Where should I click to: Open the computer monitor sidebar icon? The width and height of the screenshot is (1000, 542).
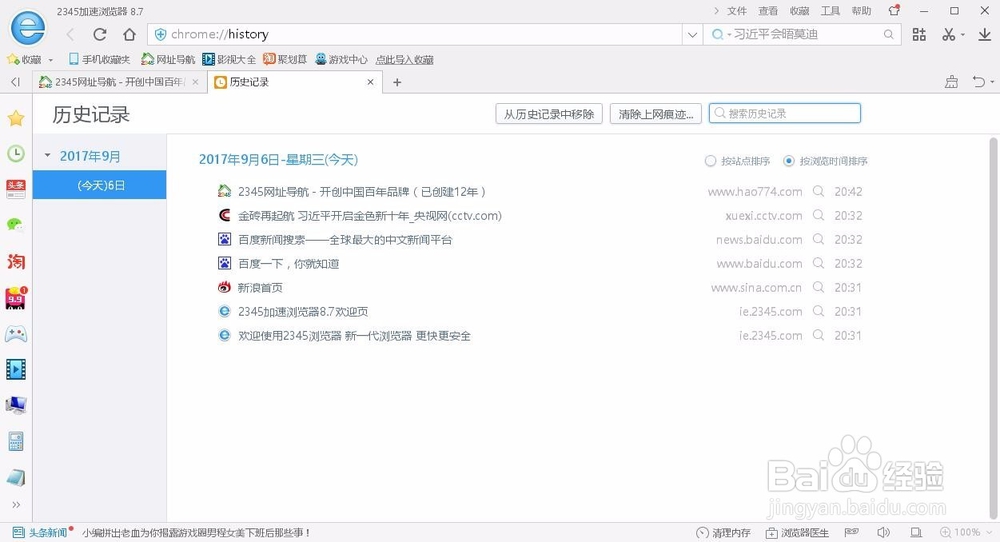16,405
